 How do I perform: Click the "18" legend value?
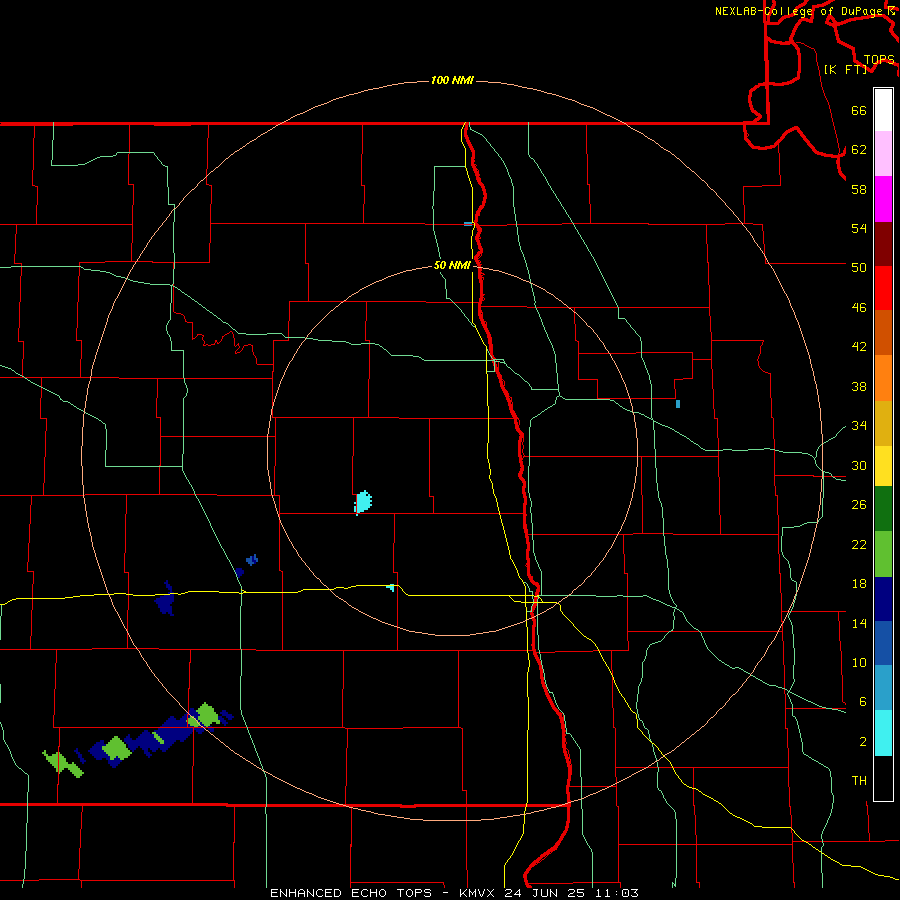[859, 584]
